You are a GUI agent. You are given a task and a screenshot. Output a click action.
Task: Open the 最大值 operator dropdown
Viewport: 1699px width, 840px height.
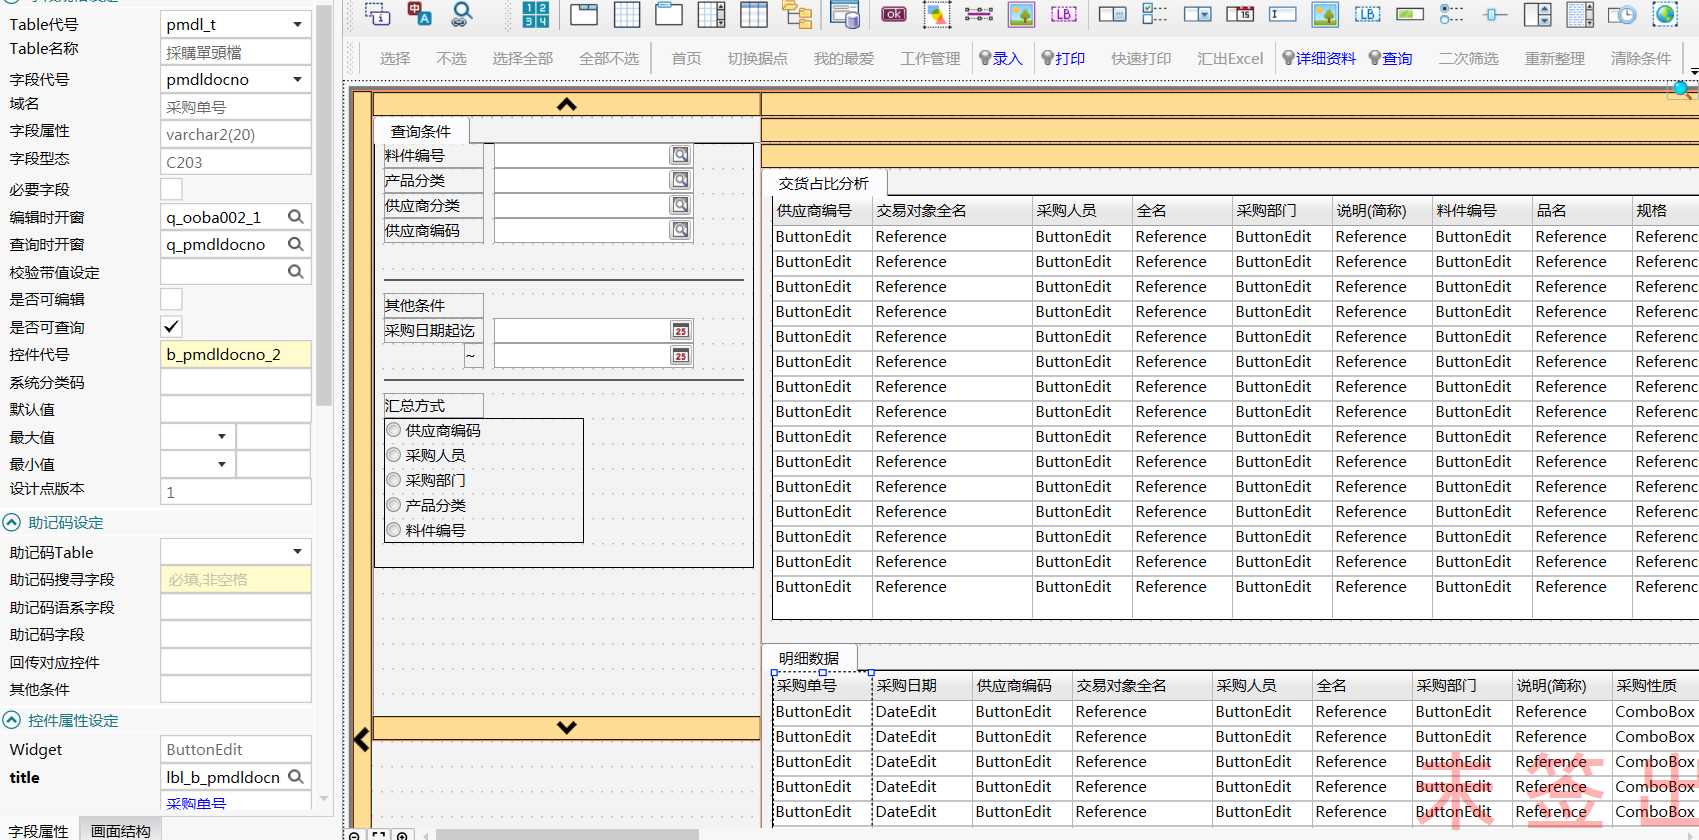(222, 437)
